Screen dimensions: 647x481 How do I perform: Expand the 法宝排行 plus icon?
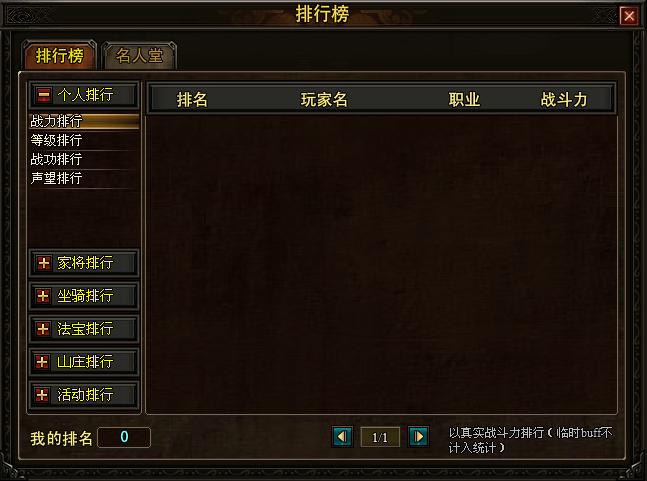[43, 329]
